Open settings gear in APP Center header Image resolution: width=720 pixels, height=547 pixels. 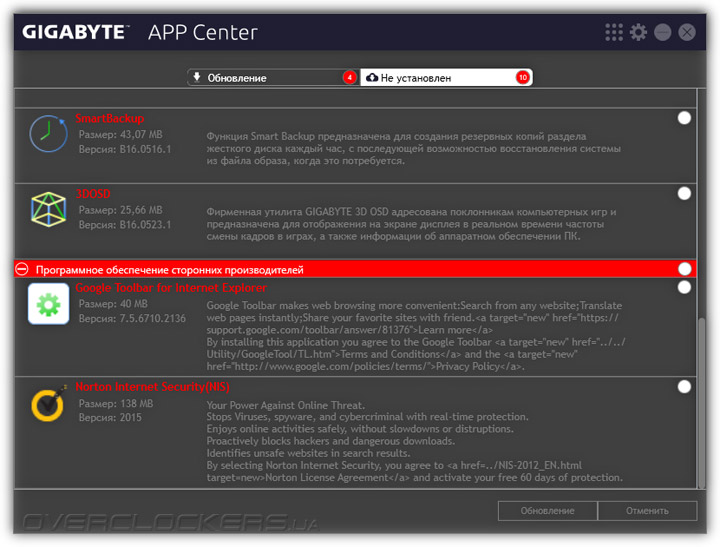638,32
